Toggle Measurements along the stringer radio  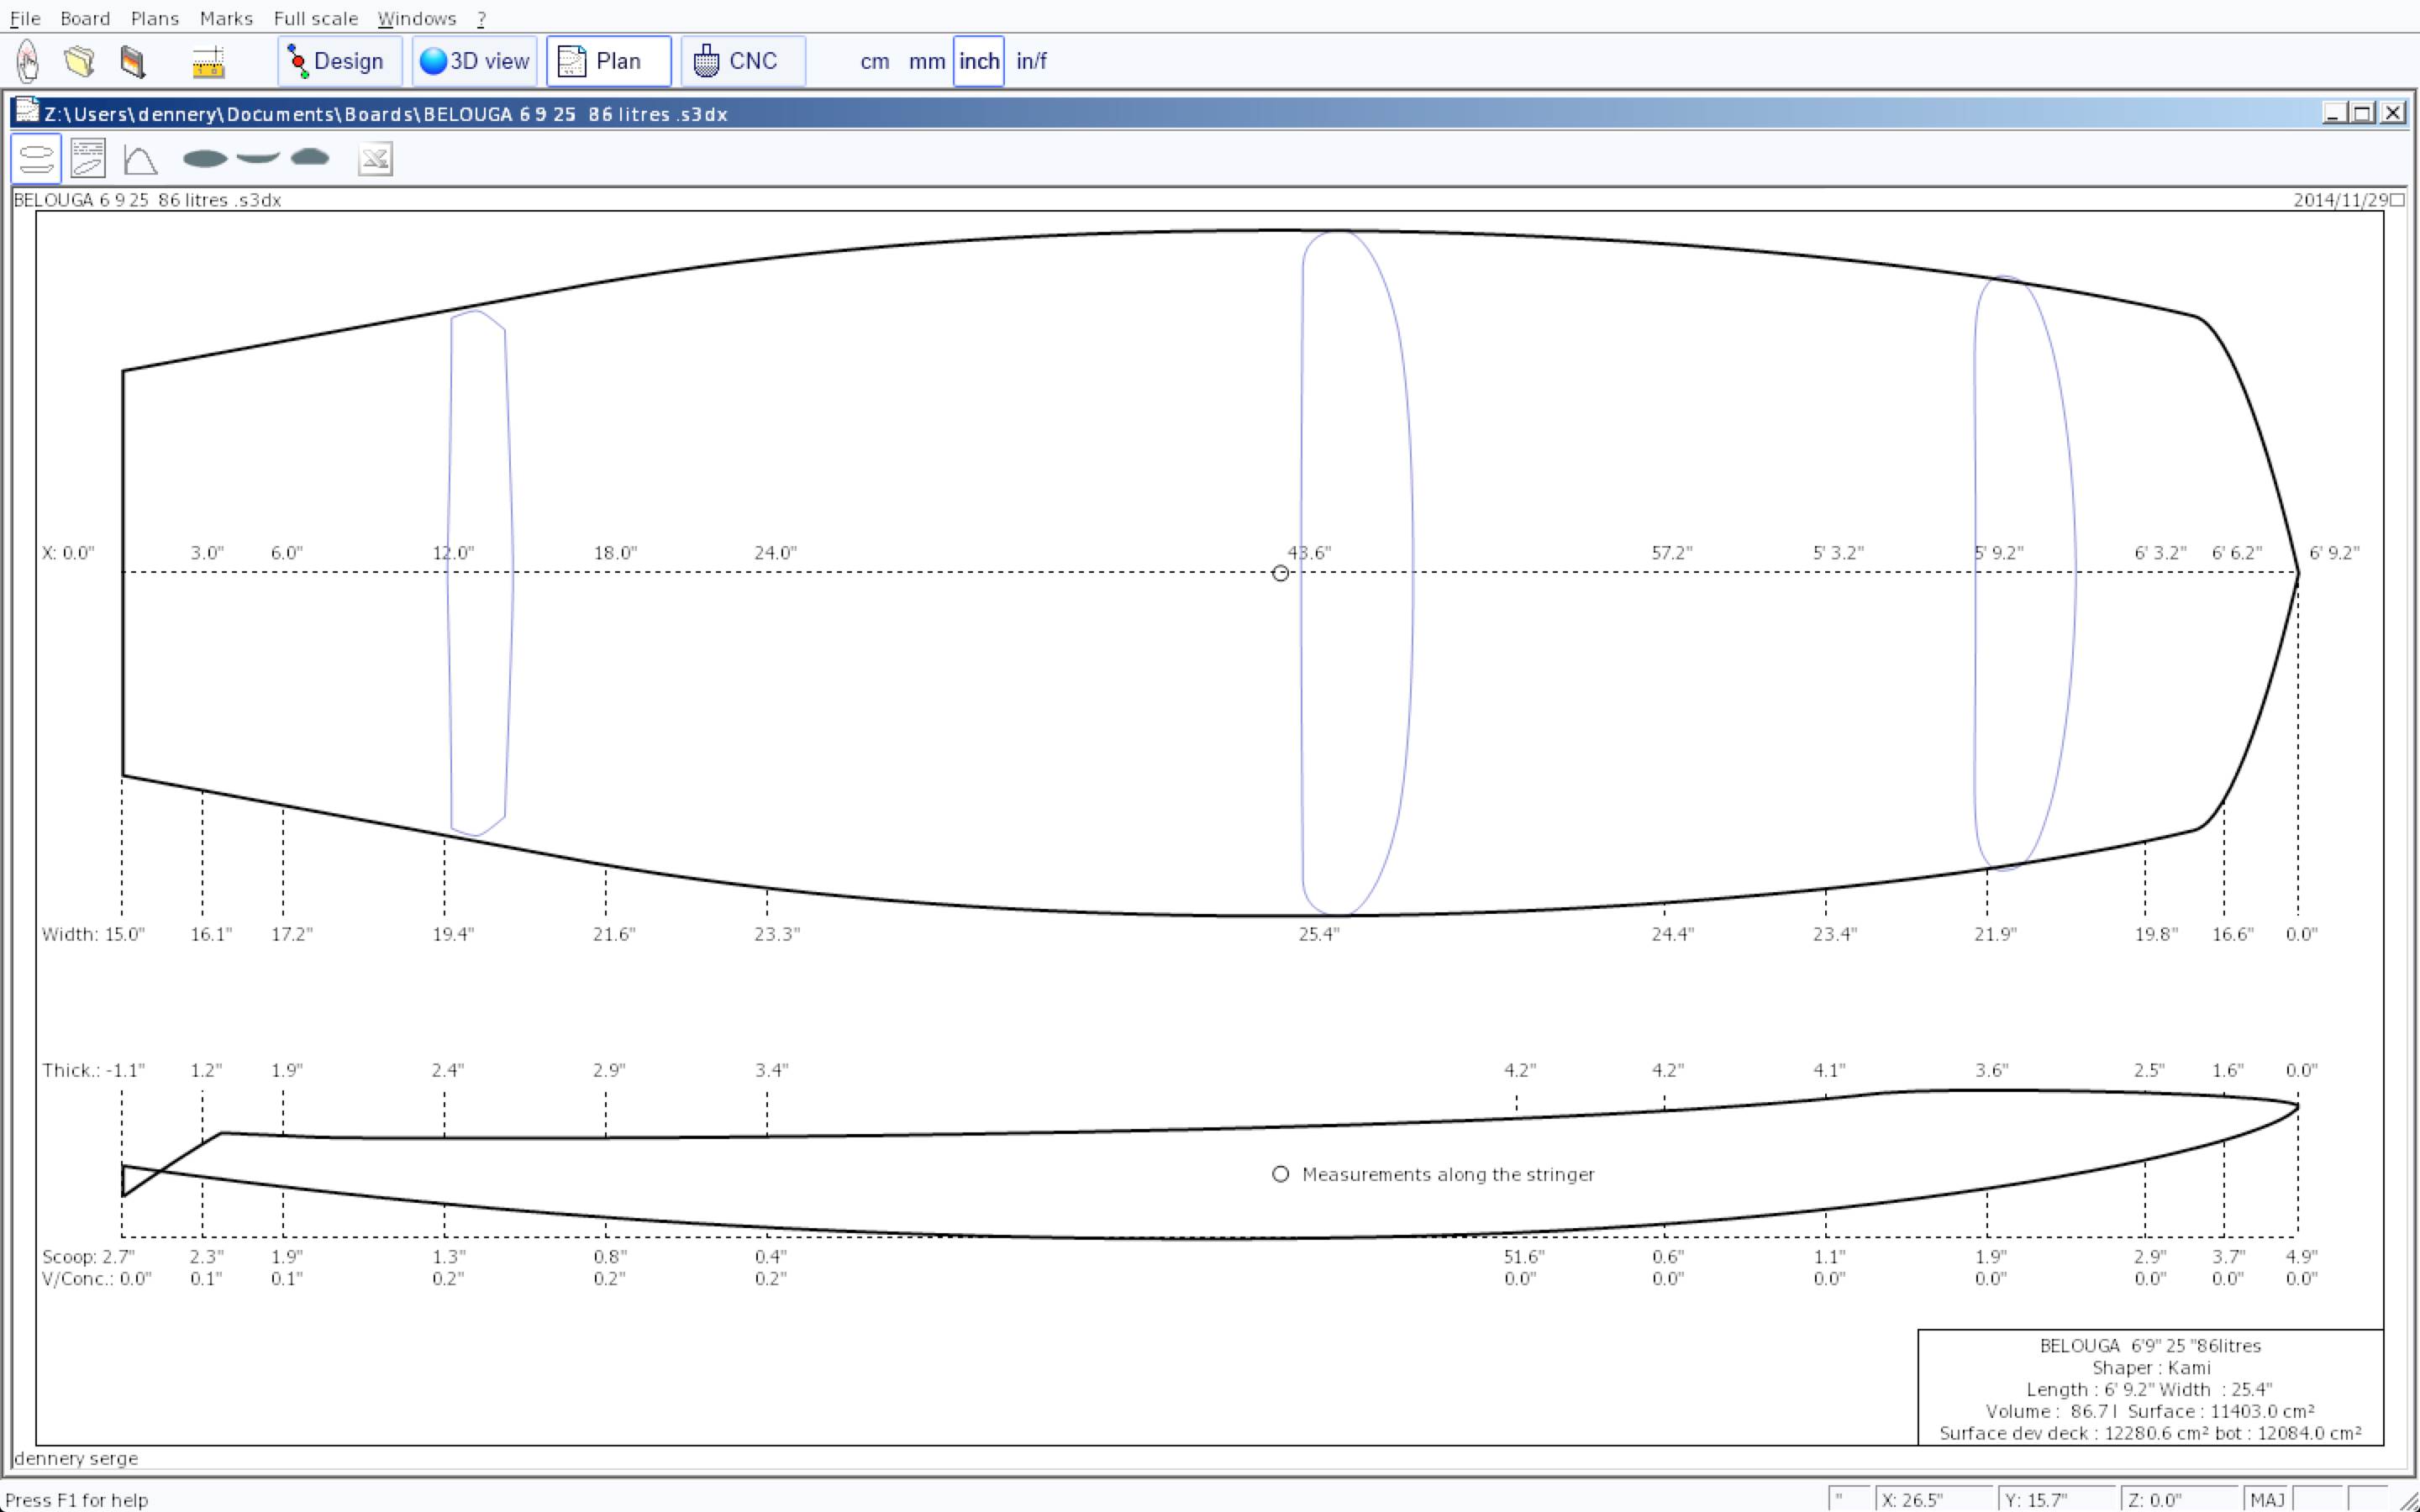[x=1280, y=1174]
